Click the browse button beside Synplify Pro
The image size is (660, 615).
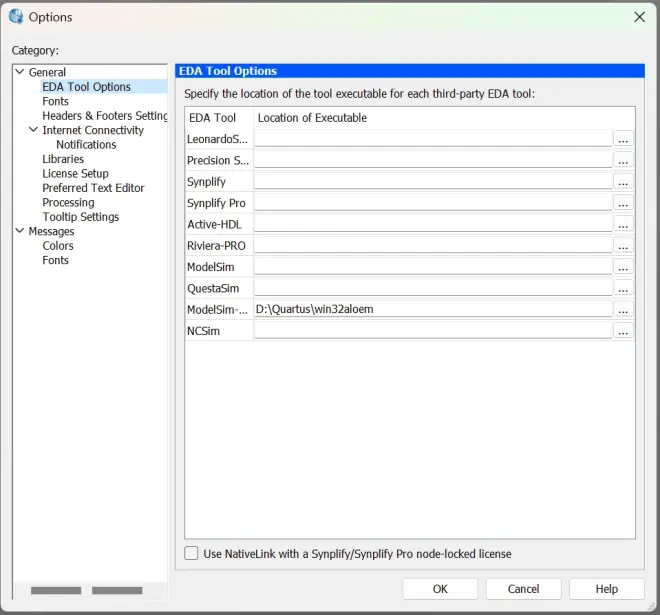623,203
